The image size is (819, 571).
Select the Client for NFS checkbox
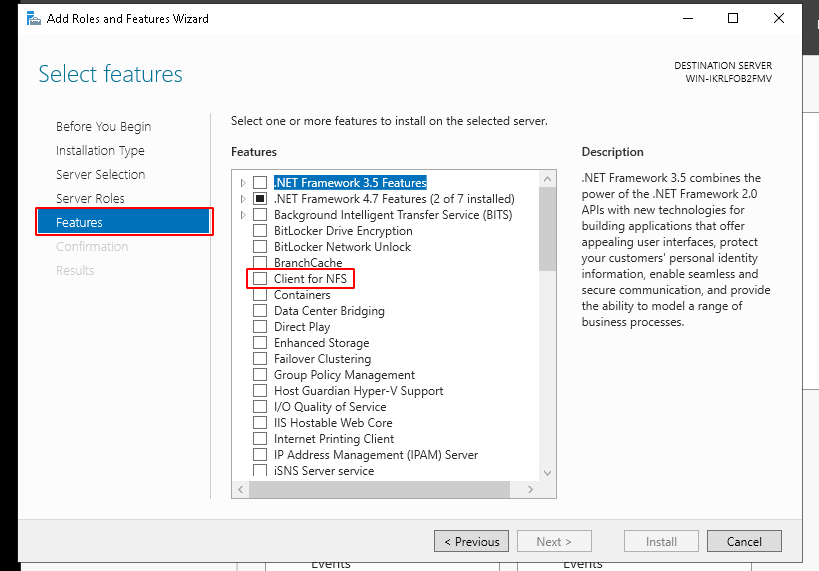point(260,279)
